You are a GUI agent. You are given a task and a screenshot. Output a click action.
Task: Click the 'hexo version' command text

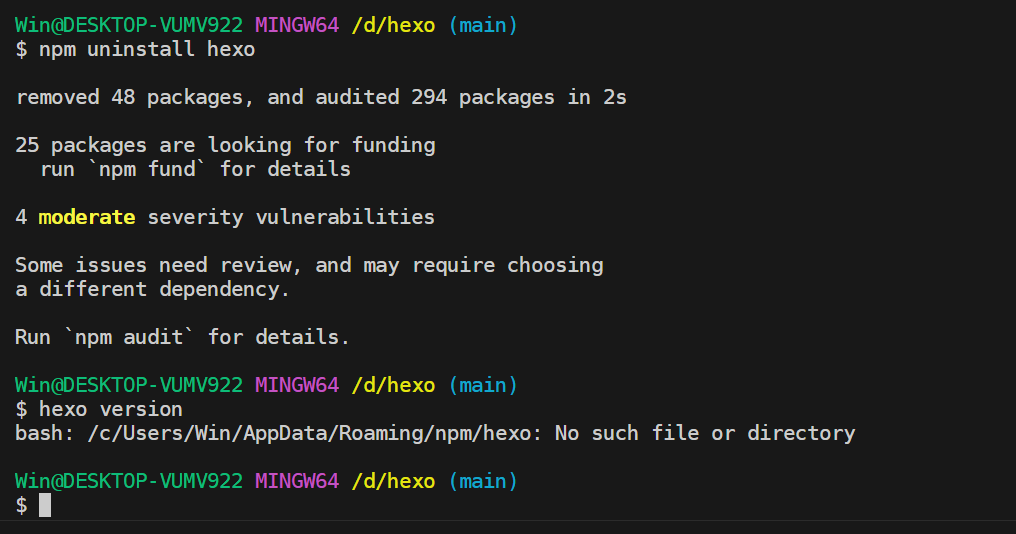tap(111, 409)
